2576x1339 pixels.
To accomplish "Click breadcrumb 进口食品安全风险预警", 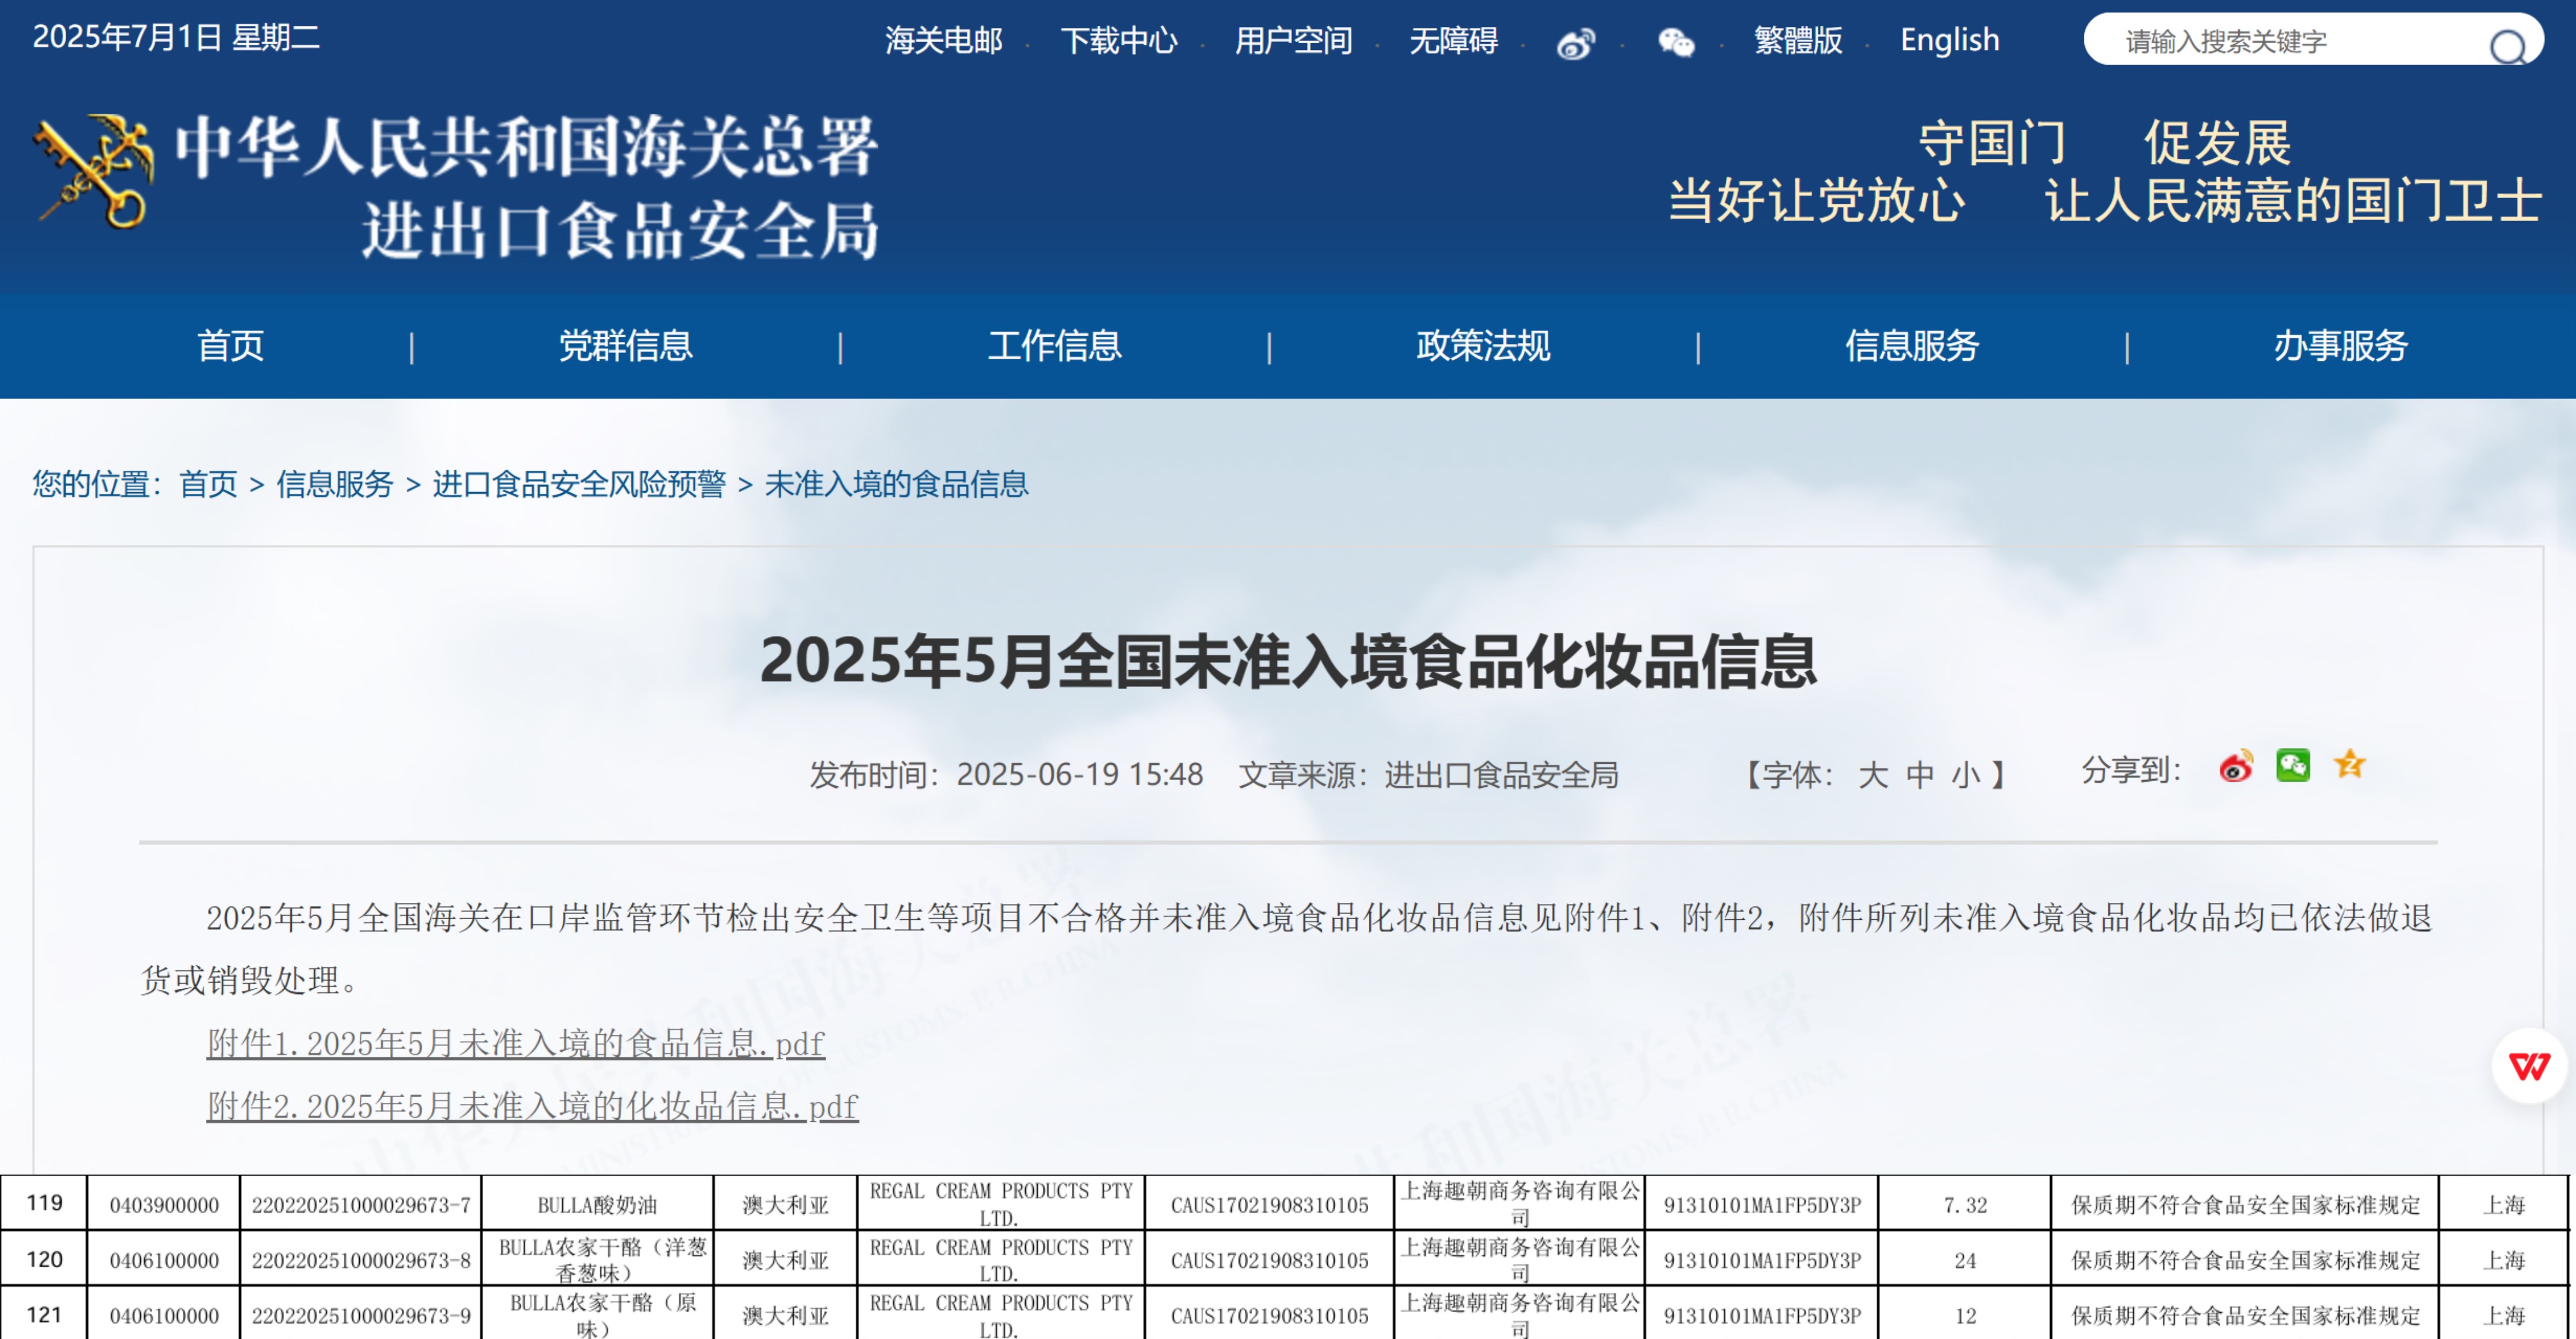I will coord(579,484).
